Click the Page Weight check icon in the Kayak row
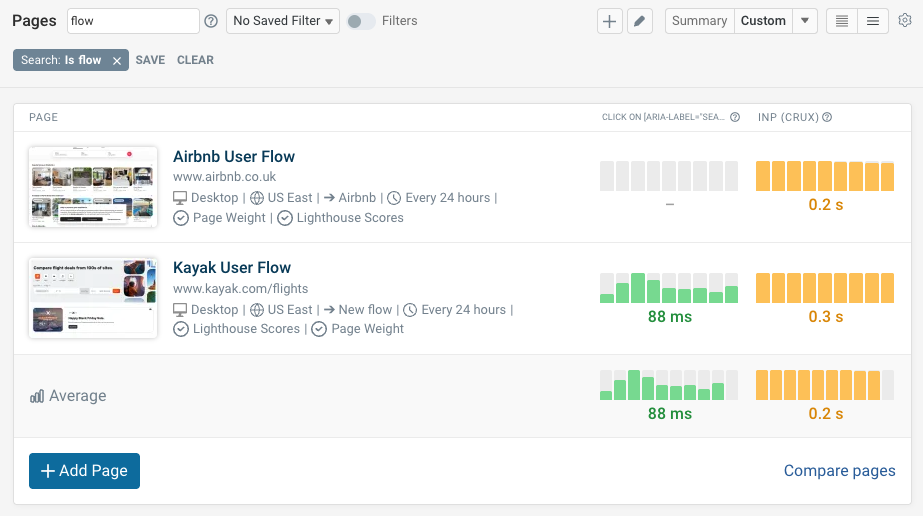The image size is (923, 516). tap(319, 329)
